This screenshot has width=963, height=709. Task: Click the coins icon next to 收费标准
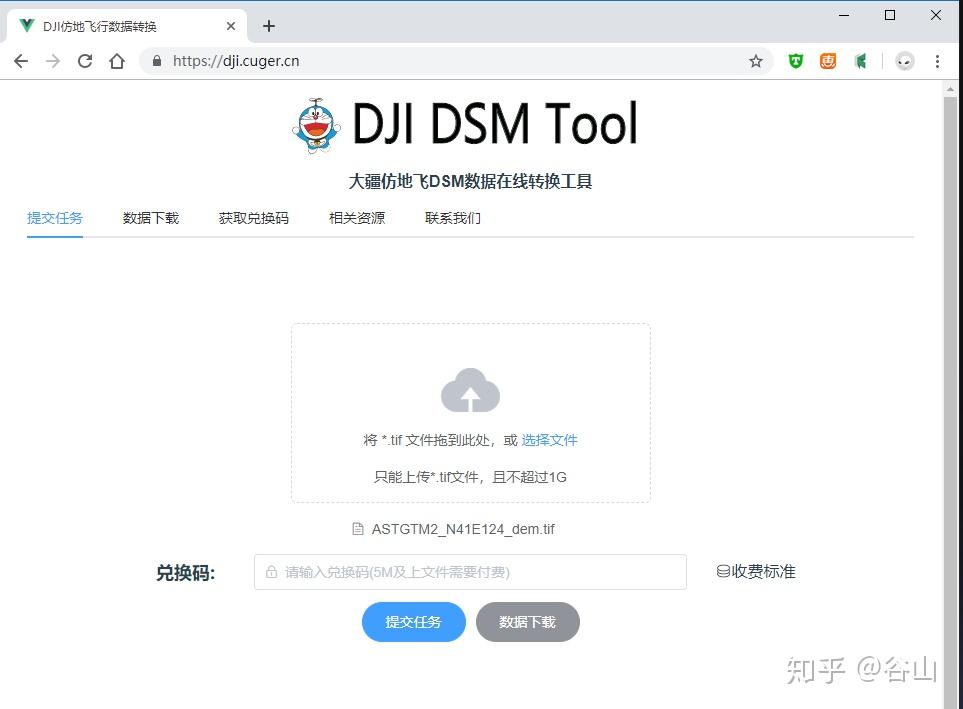[723, 571]
